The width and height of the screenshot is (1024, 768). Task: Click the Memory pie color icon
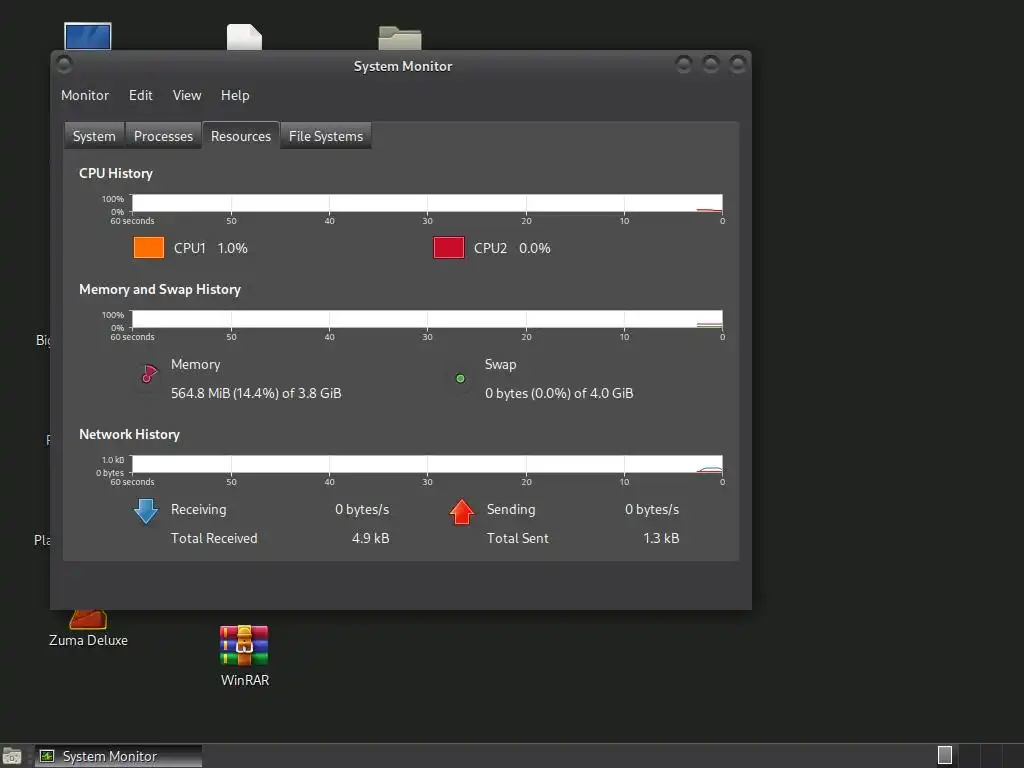click(x=149, y=374)
